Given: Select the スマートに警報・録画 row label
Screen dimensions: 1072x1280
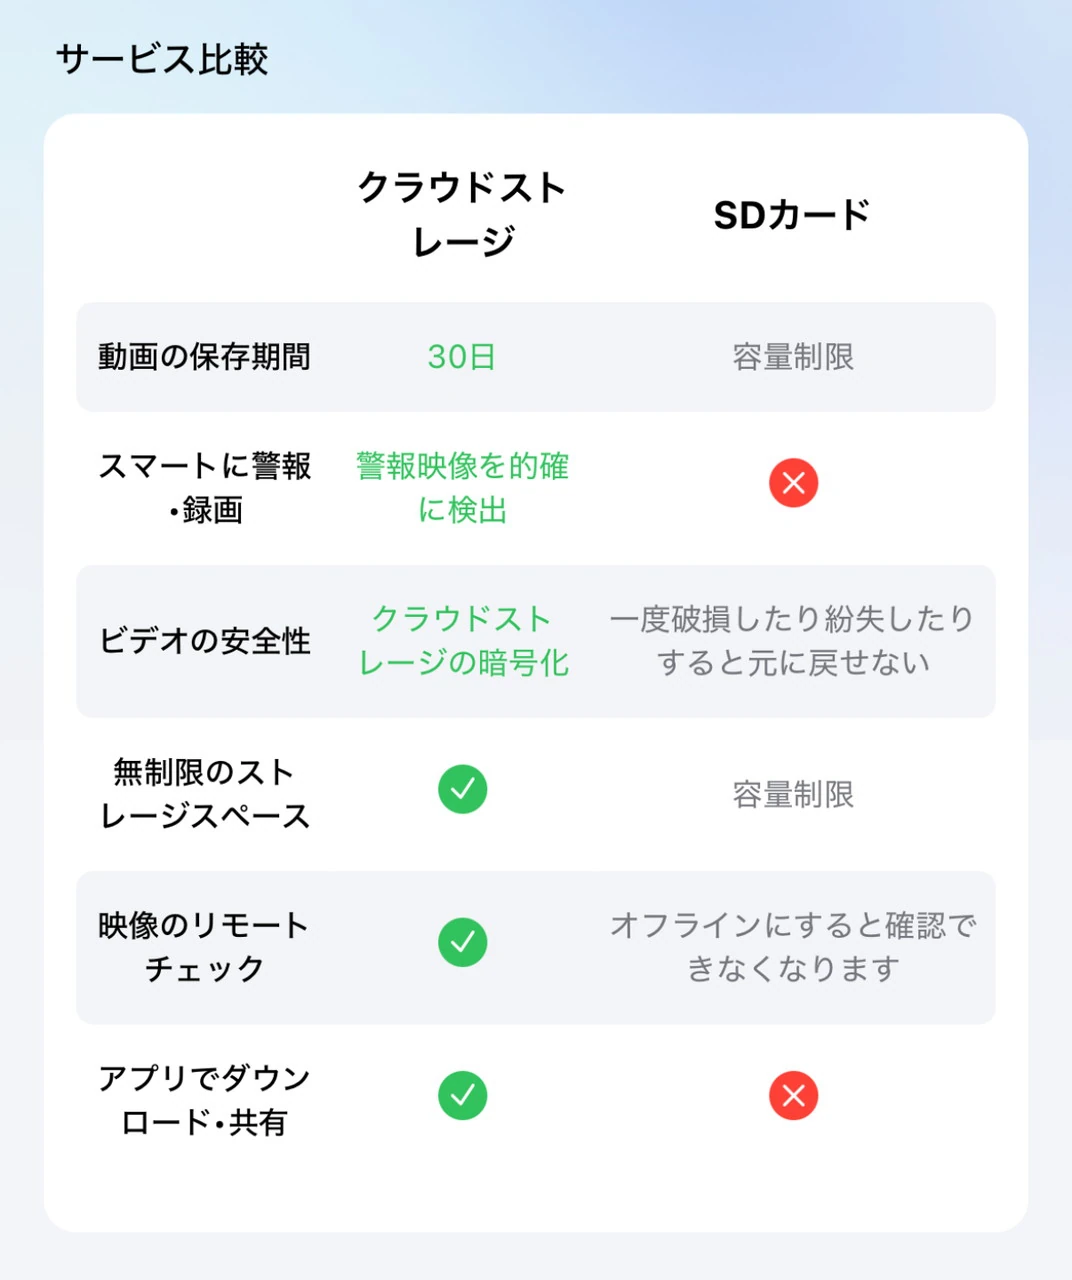Looking at the screenshot, I should pos(204,487).
